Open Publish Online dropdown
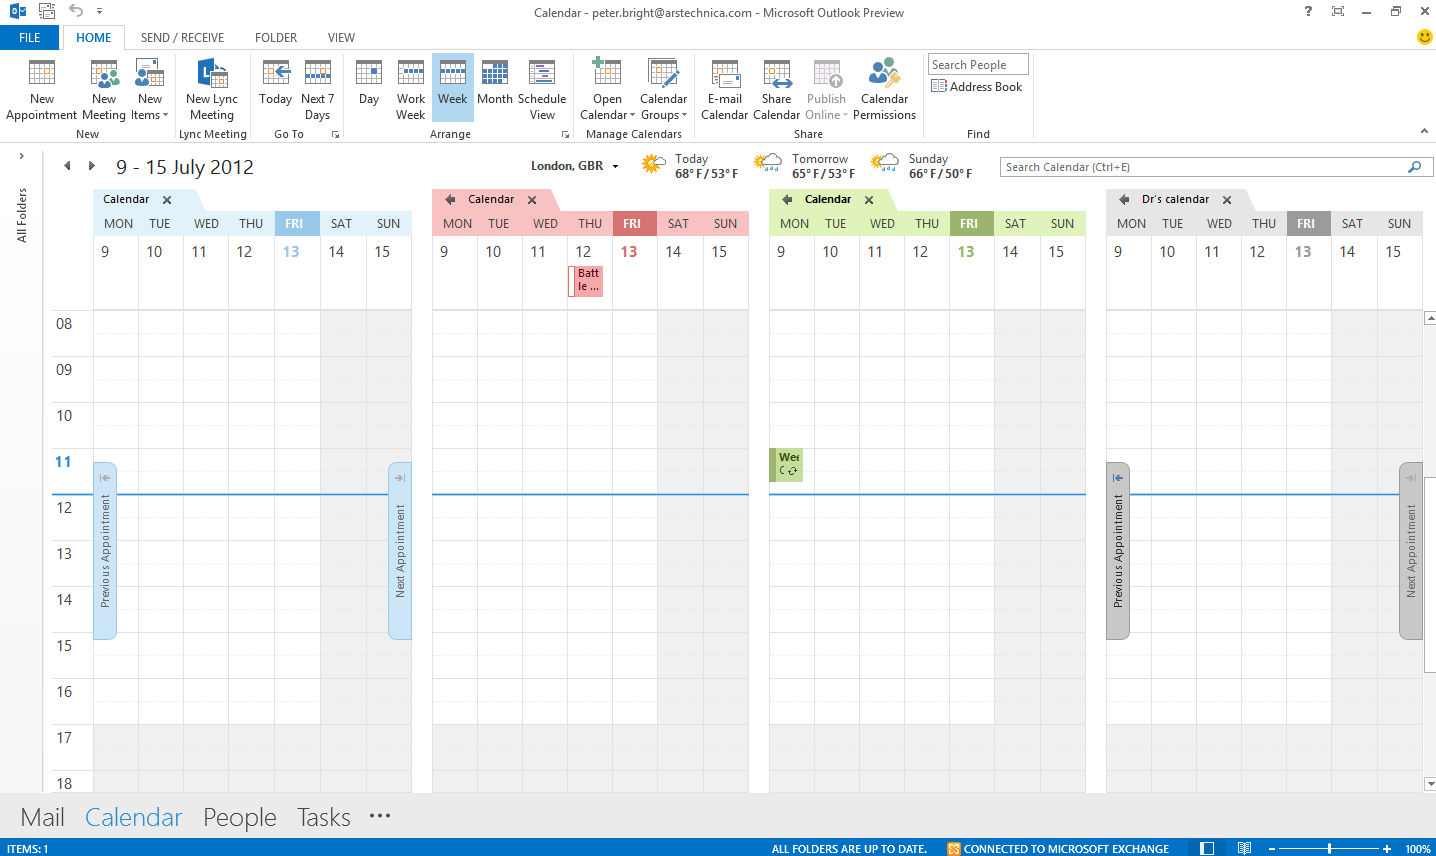This screenshot has height=856, width=1436. click(826, 89)
